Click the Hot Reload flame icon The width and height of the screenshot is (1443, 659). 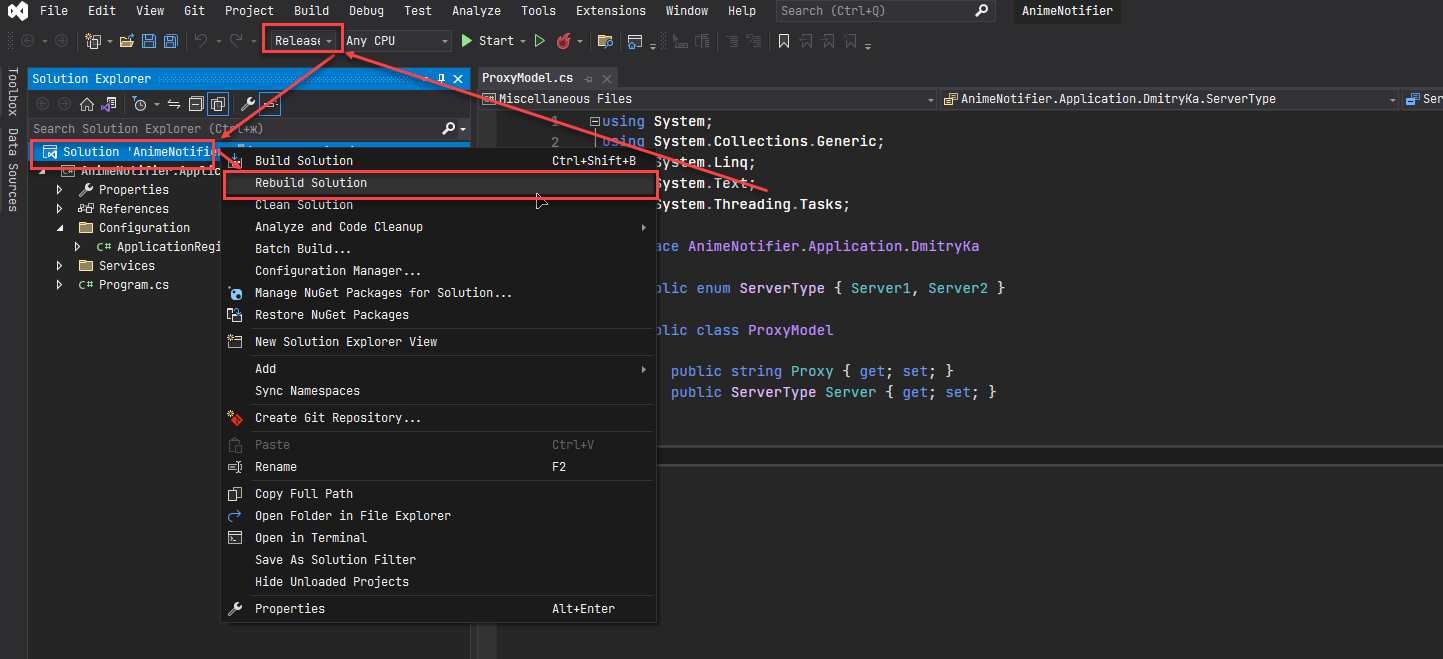(564, 41)
